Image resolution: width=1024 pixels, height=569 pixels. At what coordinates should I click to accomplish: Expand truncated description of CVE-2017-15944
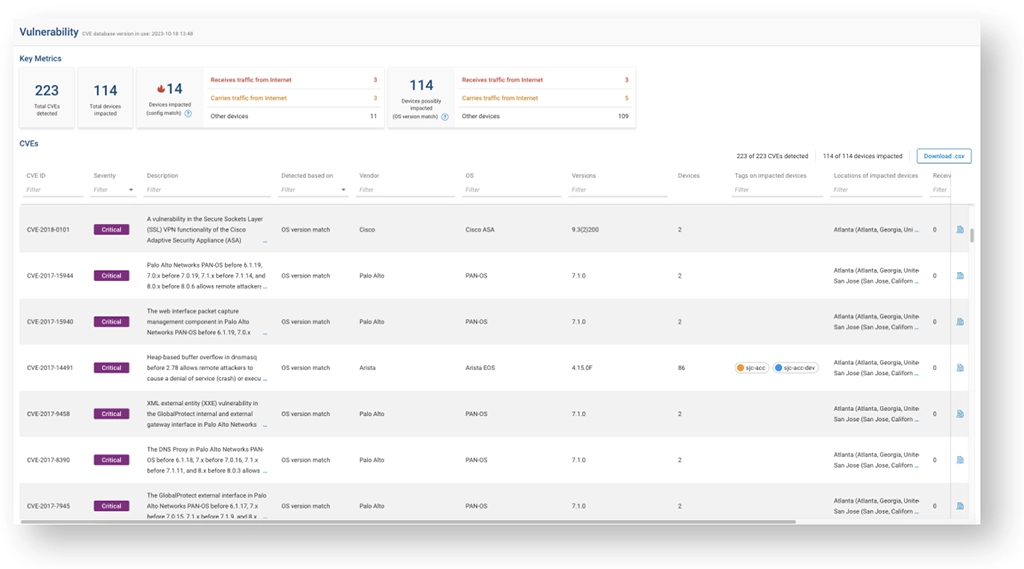pos(264,287)
